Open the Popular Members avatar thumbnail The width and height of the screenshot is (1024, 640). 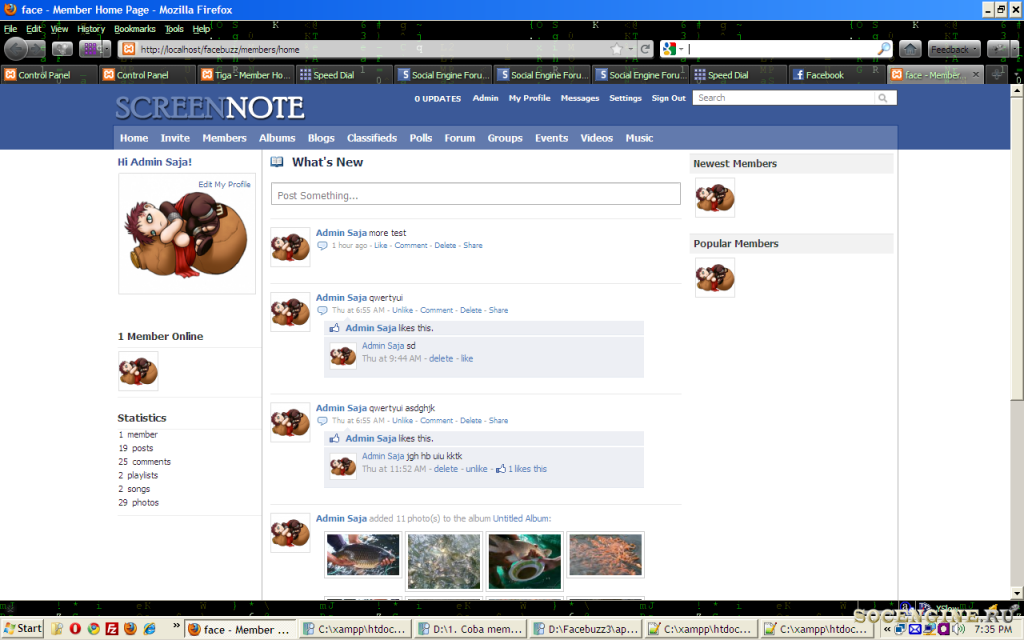tap(714, 278)
